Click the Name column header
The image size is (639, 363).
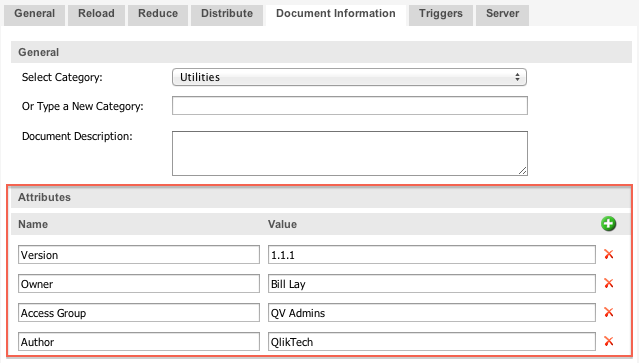pyautogui.click(x=33, y=224)
